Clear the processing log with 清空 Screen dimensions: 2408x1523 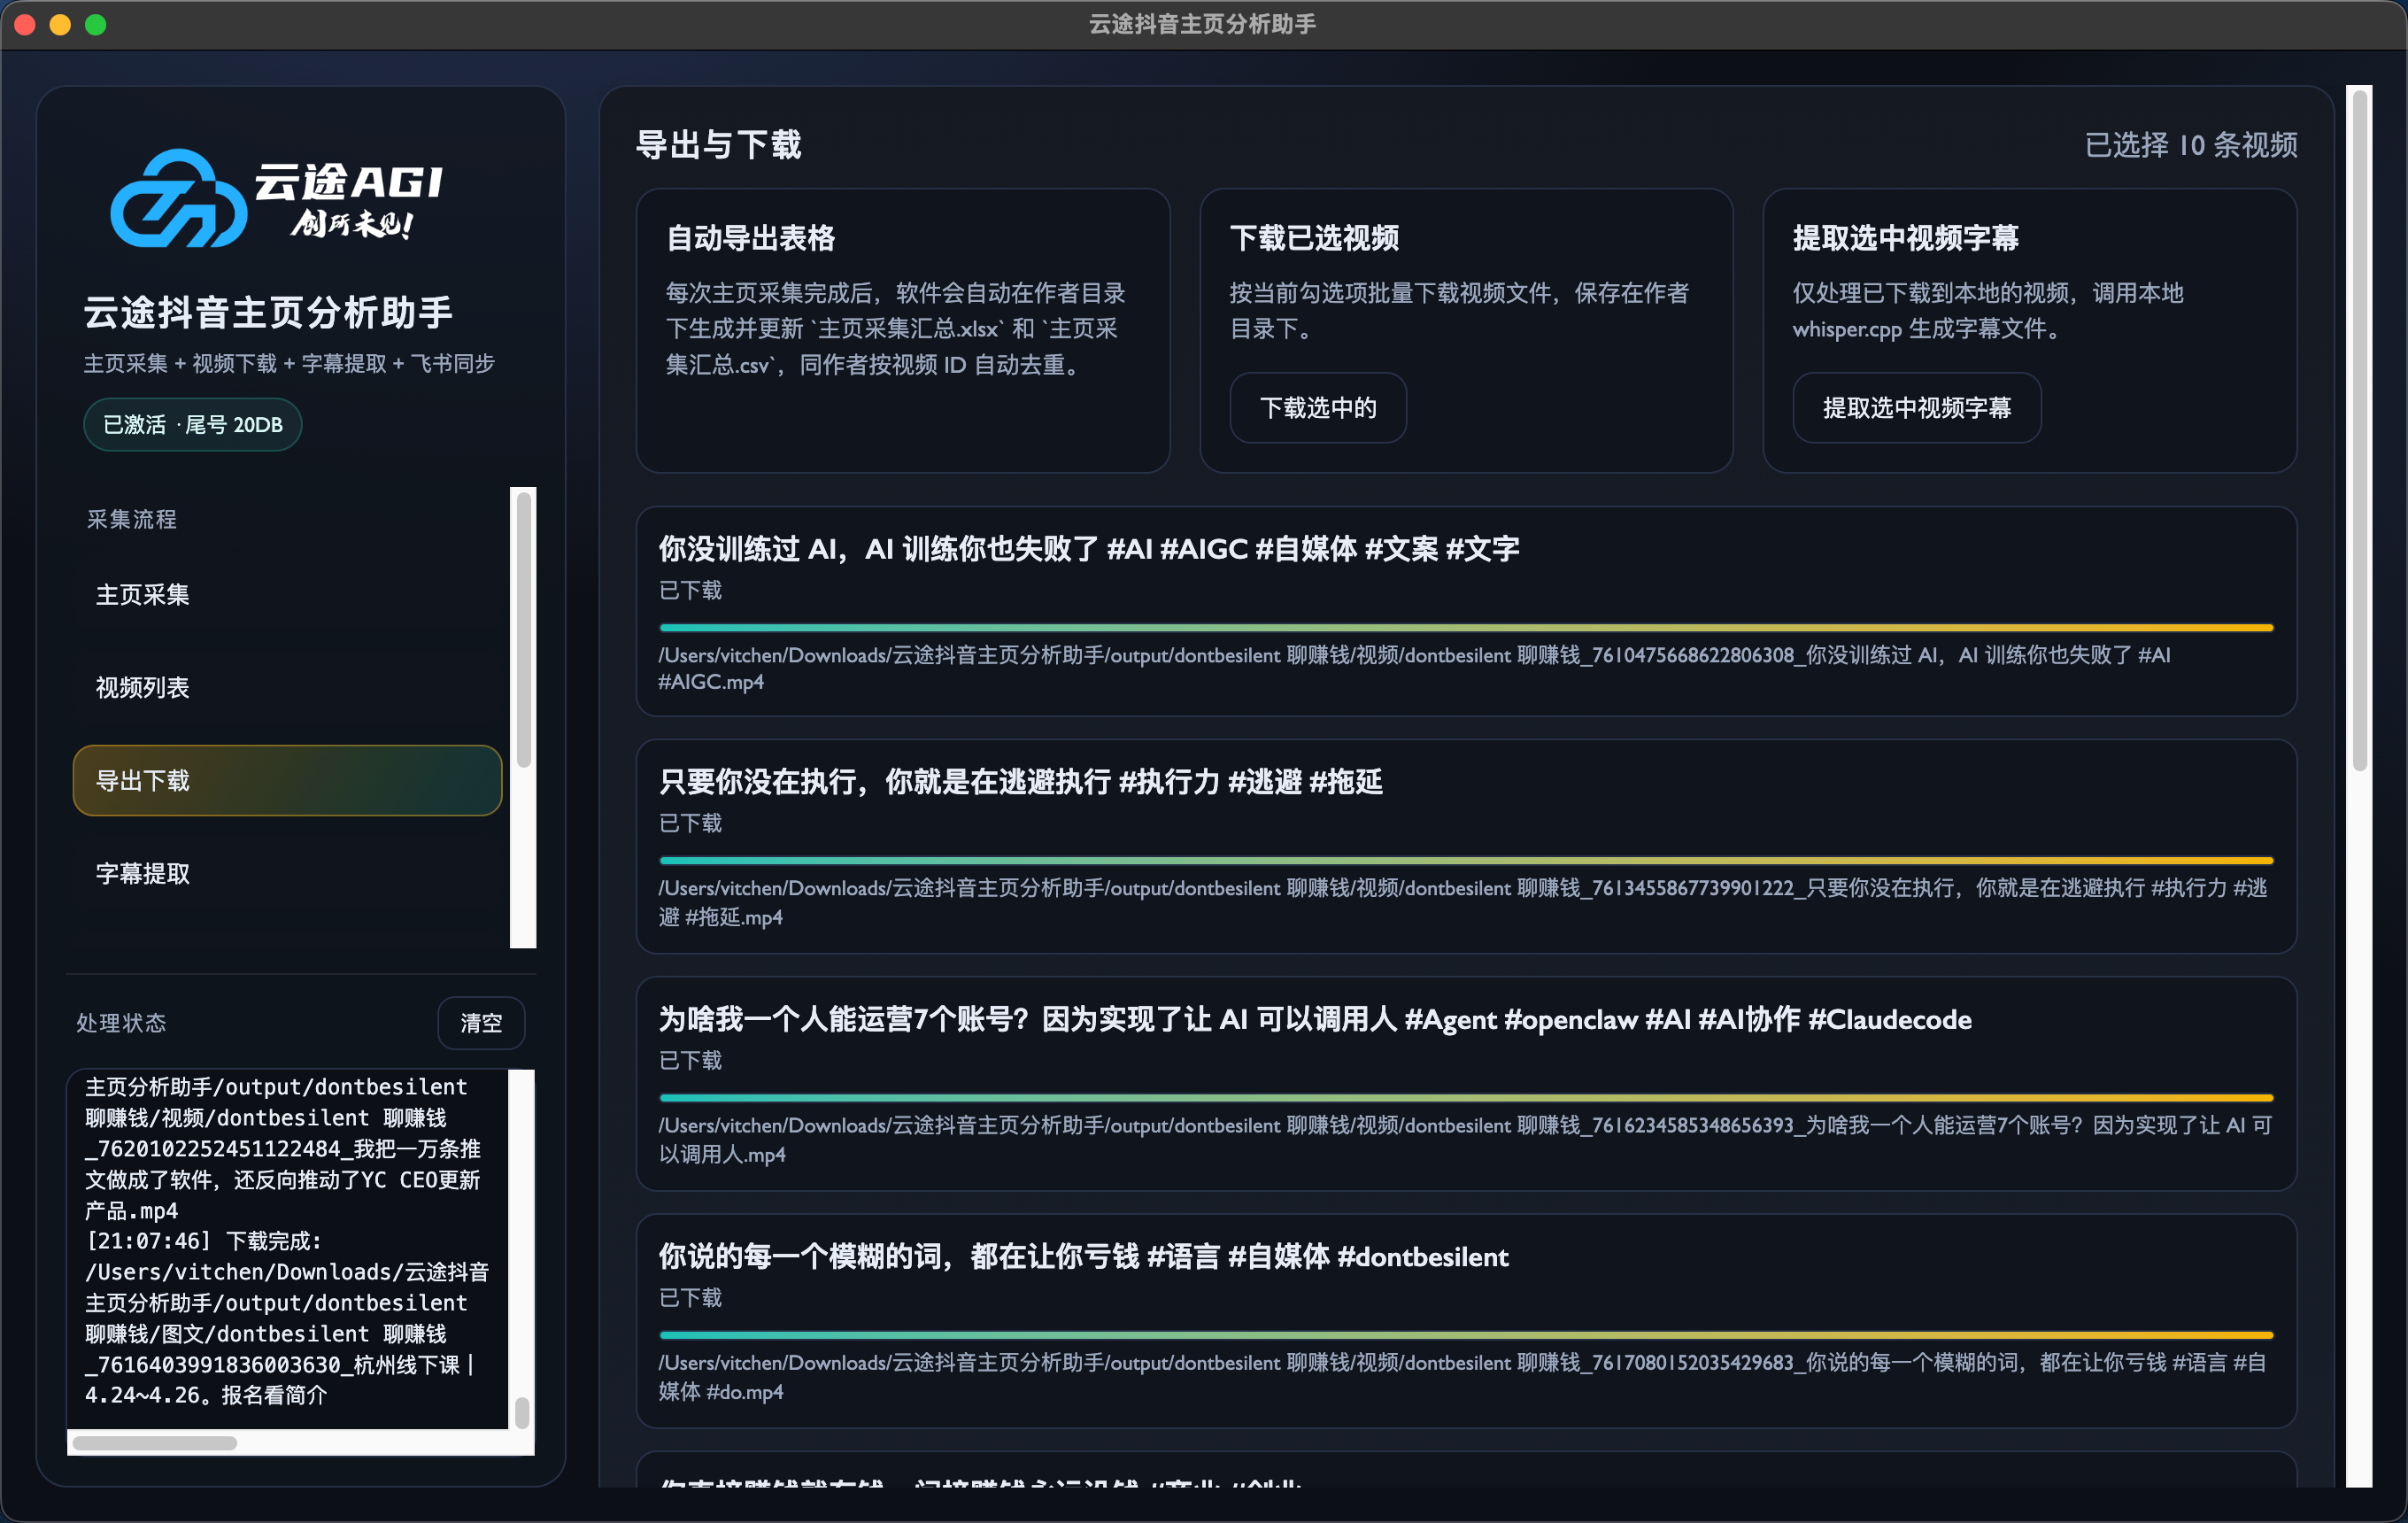481,1022
